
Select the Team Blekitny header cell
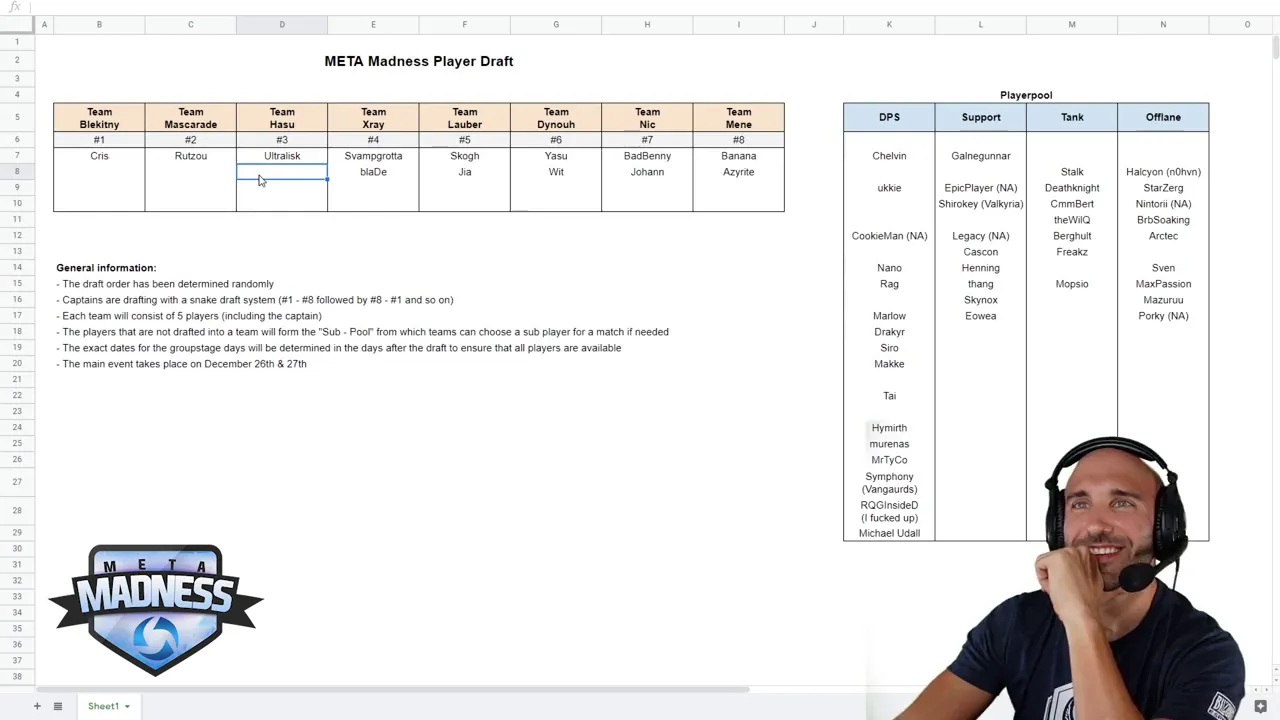[99, 118]
